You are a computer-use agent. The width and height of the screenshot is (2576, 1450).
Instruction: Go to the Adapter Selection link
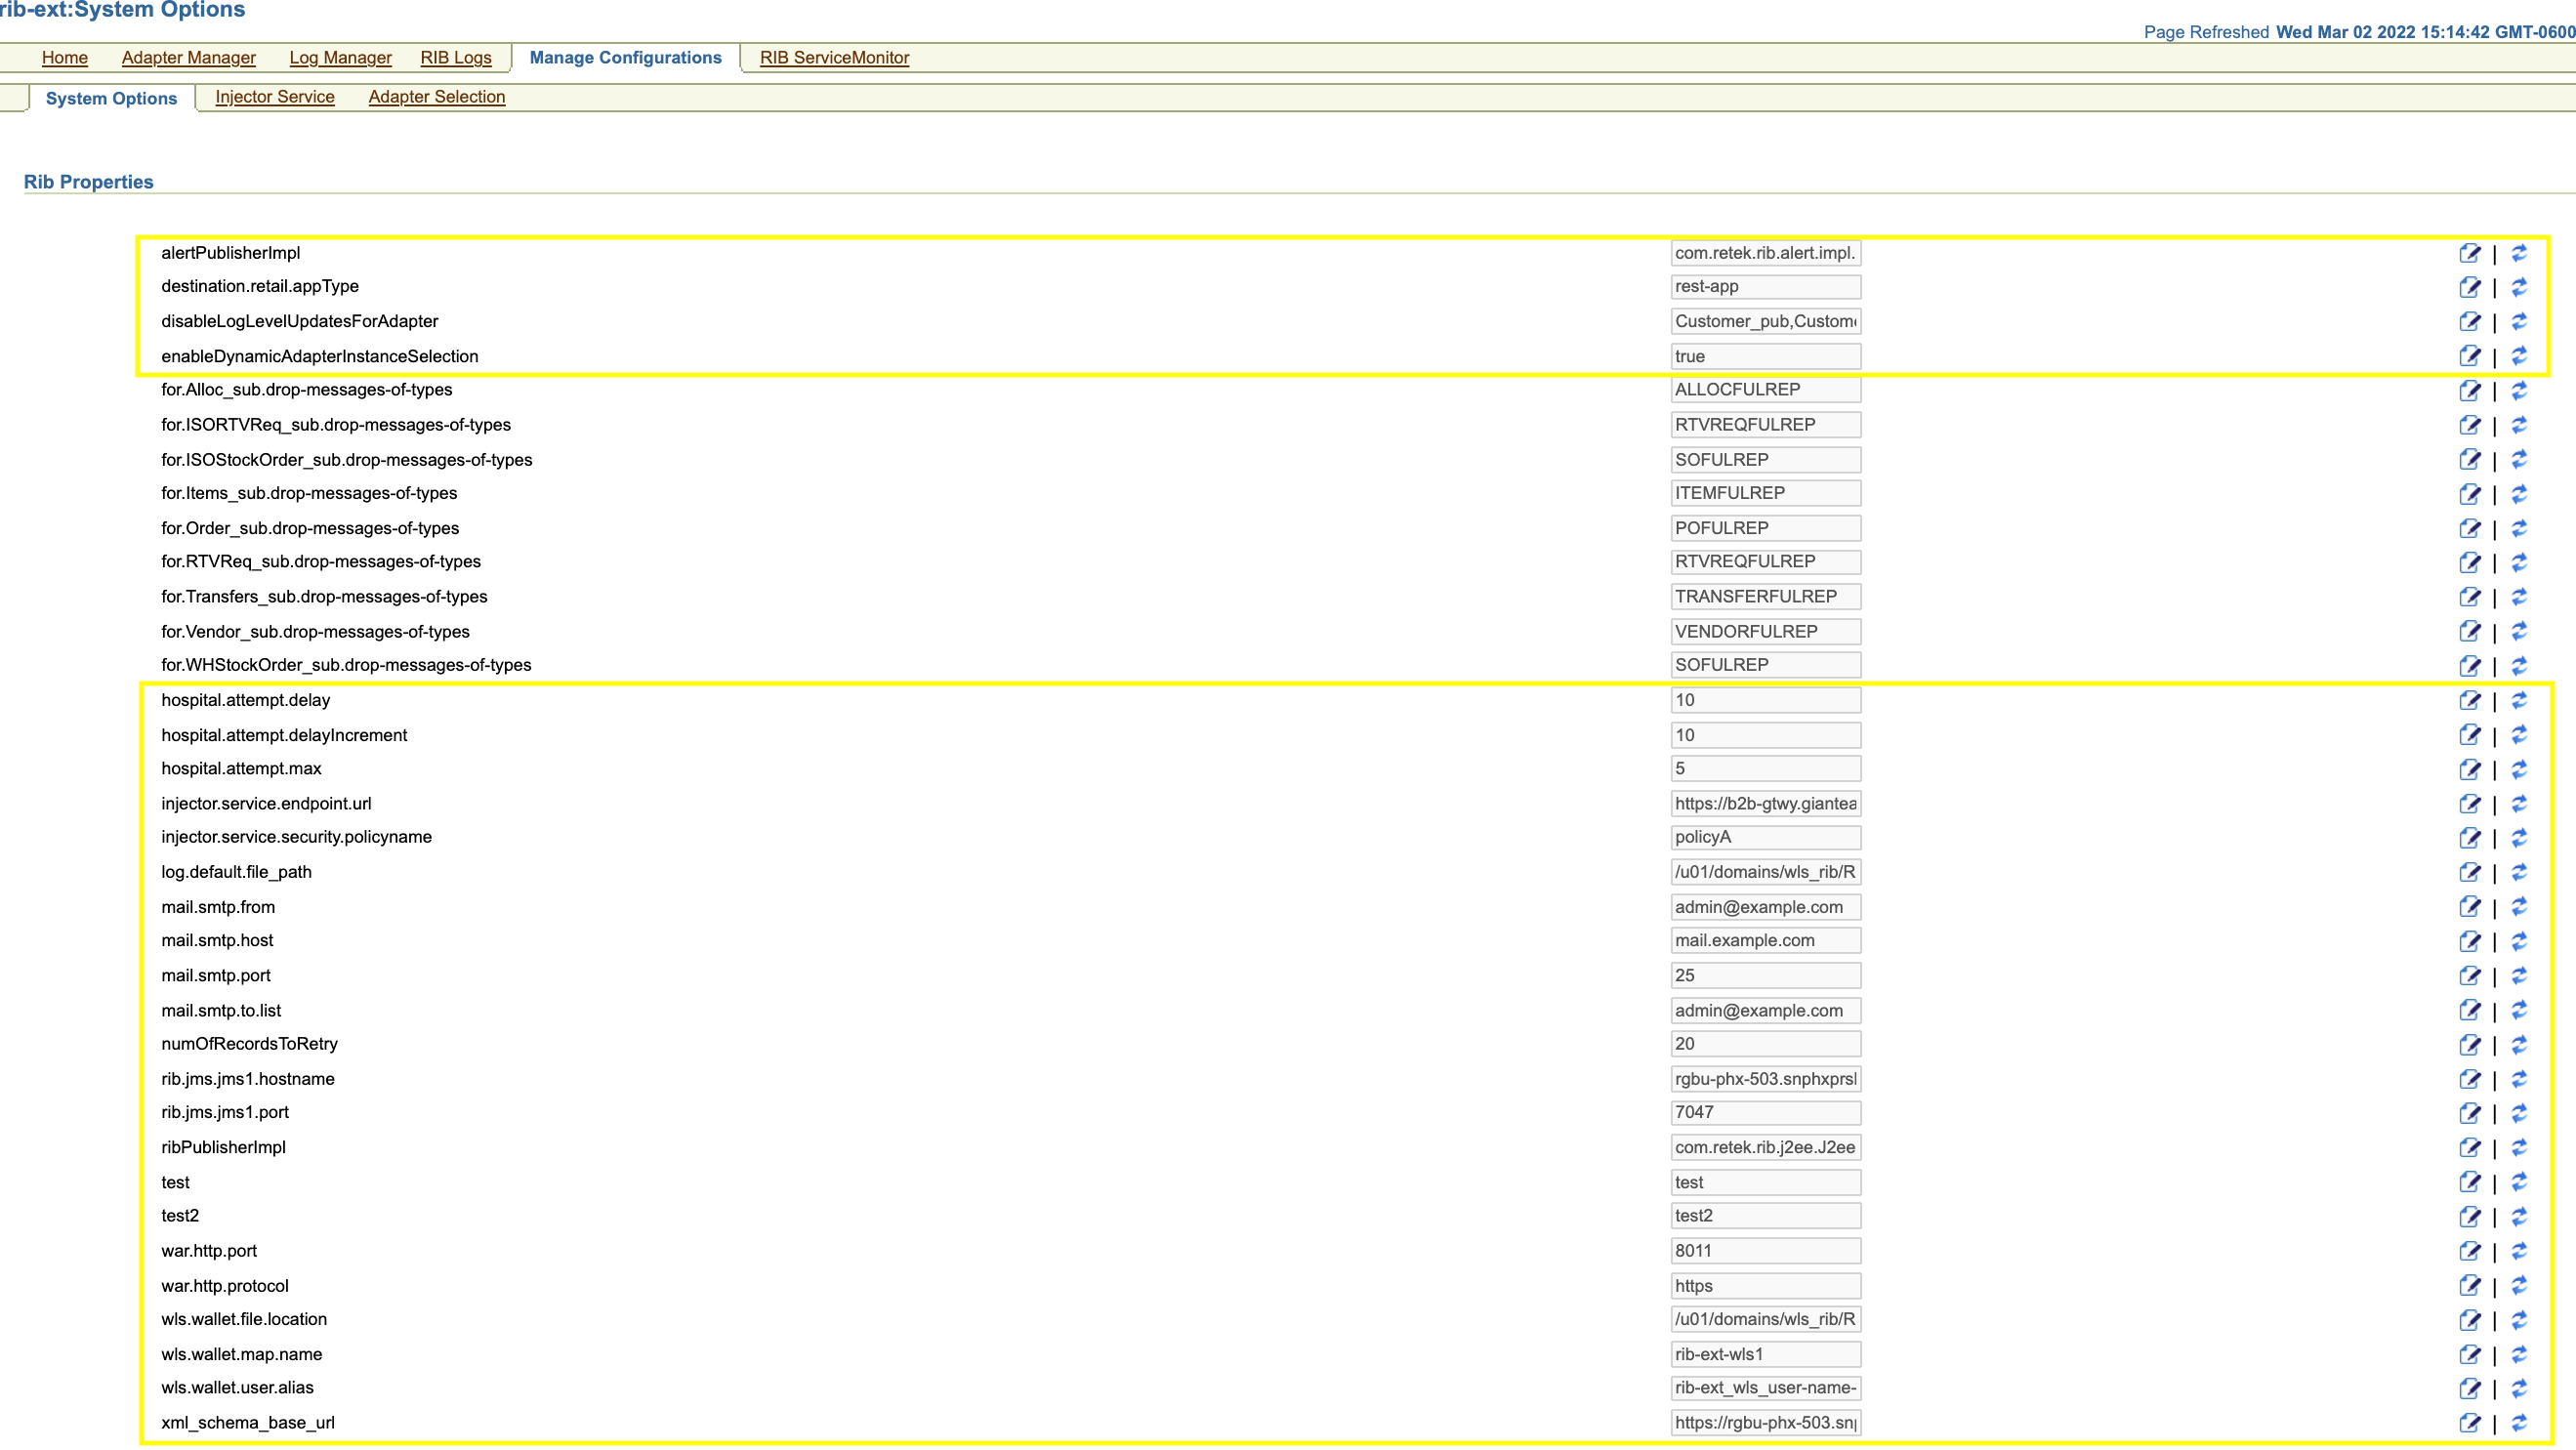(436, 97)
